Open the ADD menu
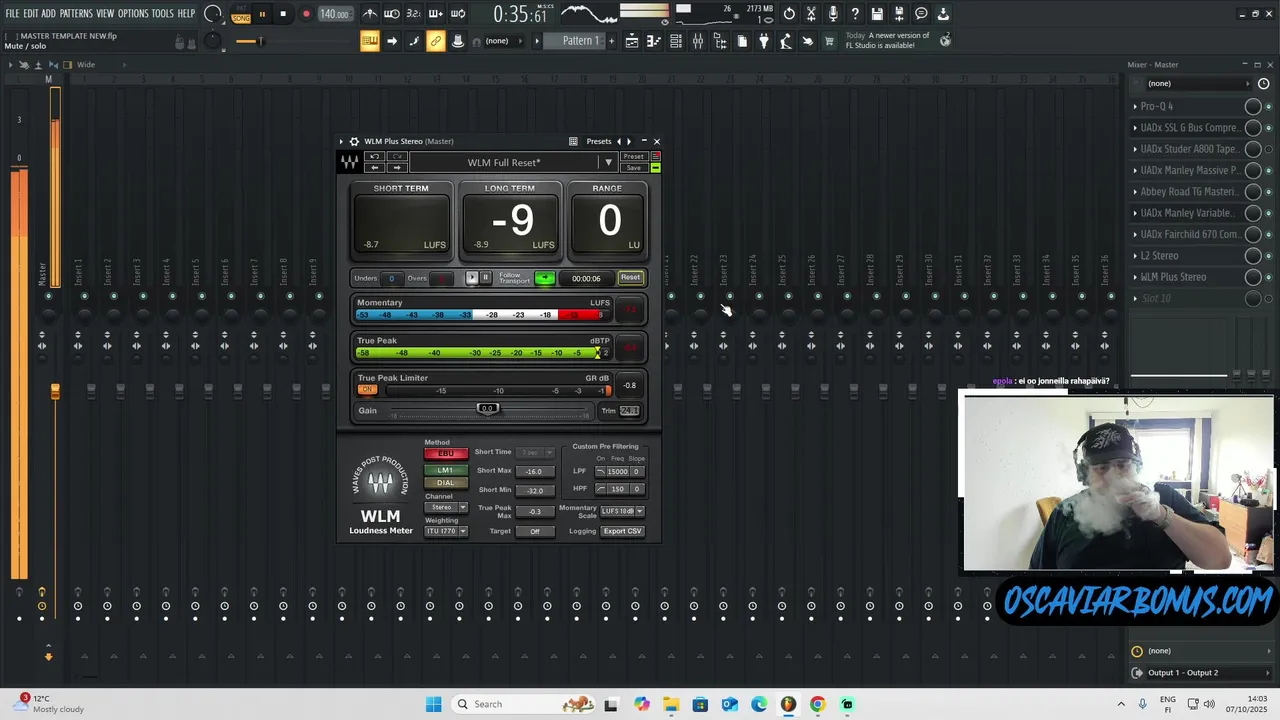 click(x=48, y=14)
